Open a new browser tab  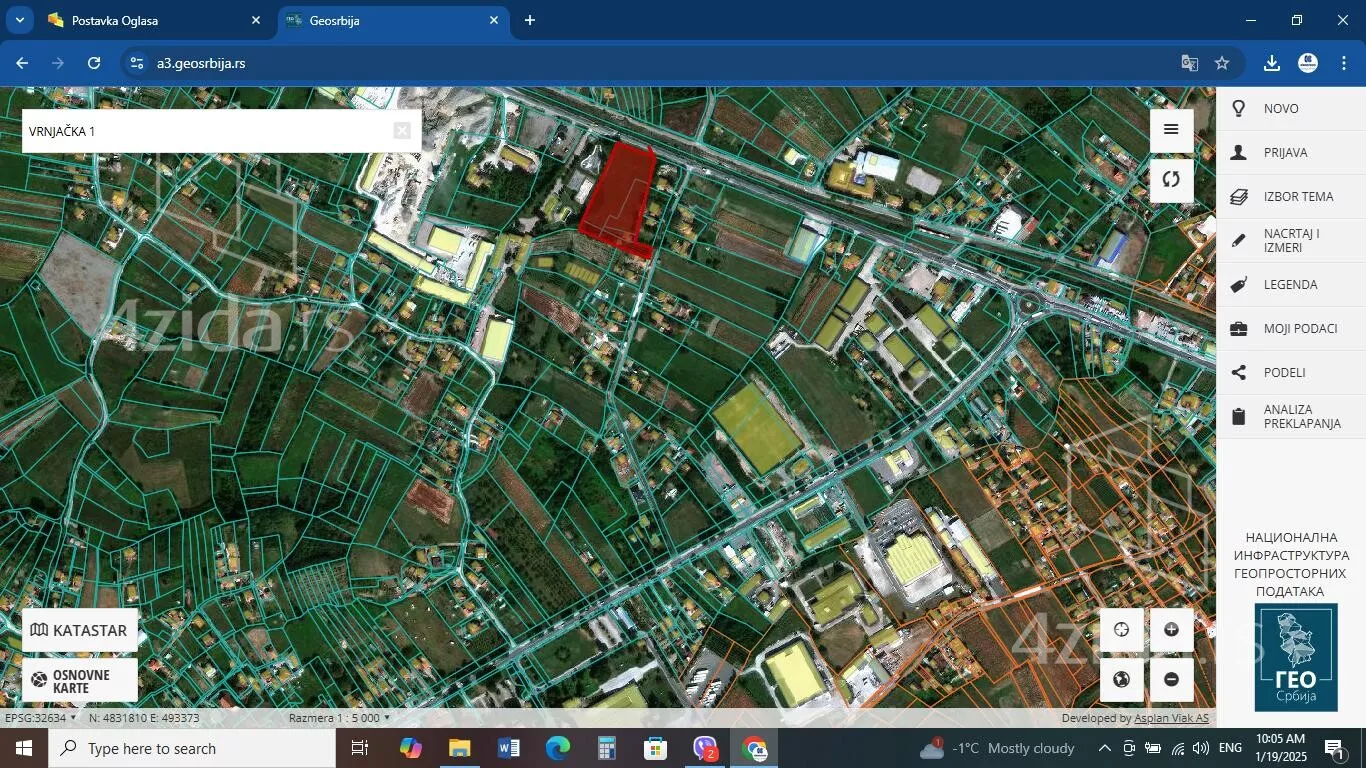[530, 20]
